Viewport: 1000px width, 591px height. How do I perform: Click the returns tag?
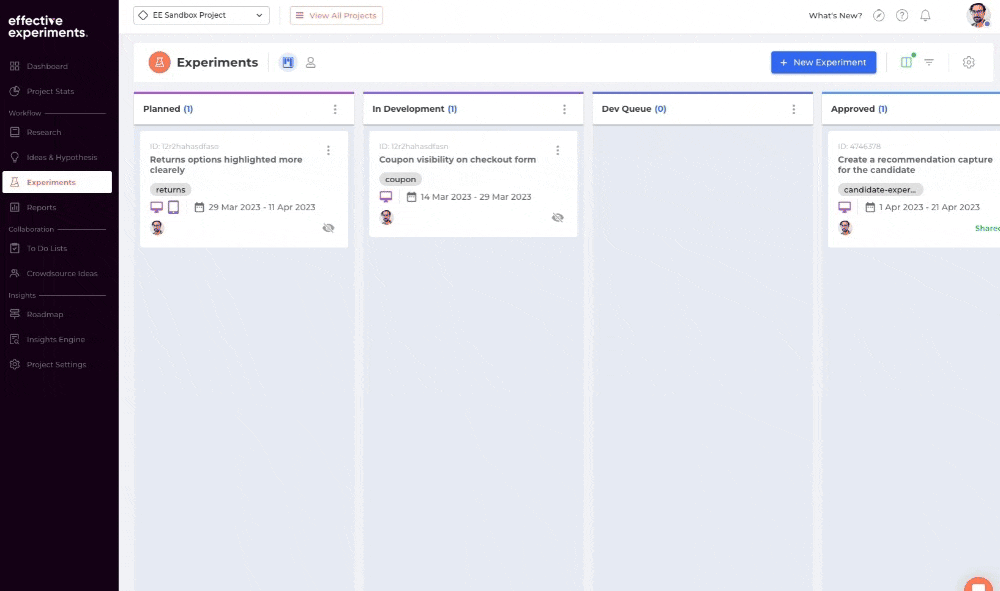170,189
